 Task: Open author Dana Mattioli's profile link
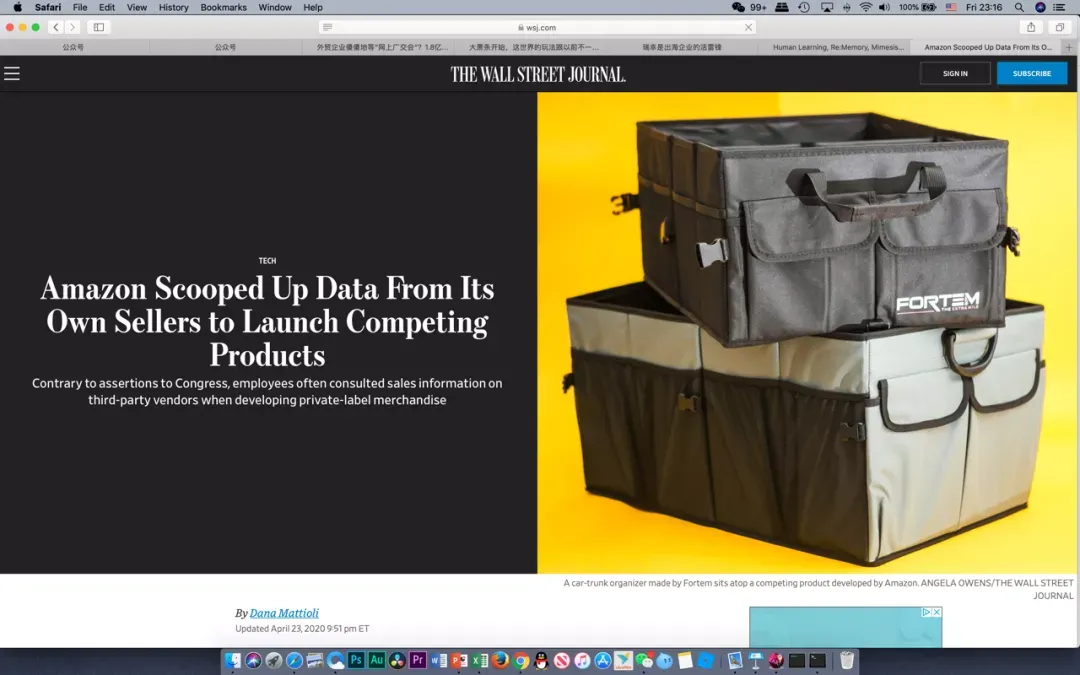coord(284,613)
